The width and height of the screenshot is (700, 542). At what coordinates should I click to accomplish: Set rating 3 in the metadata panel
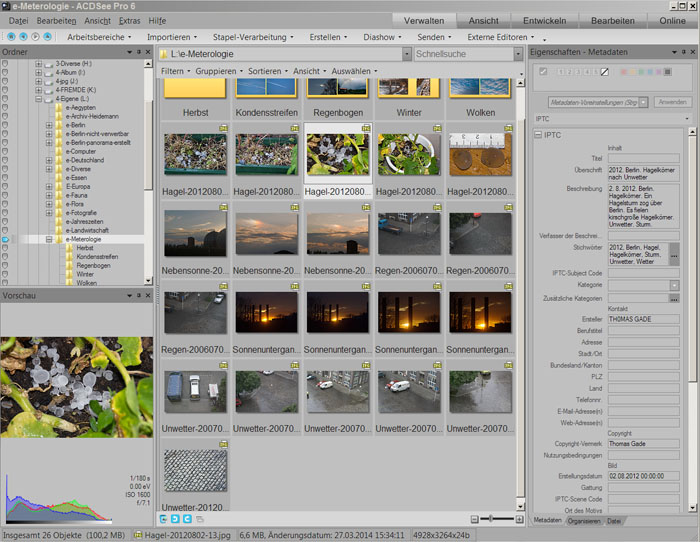click(x=579, y=72)
